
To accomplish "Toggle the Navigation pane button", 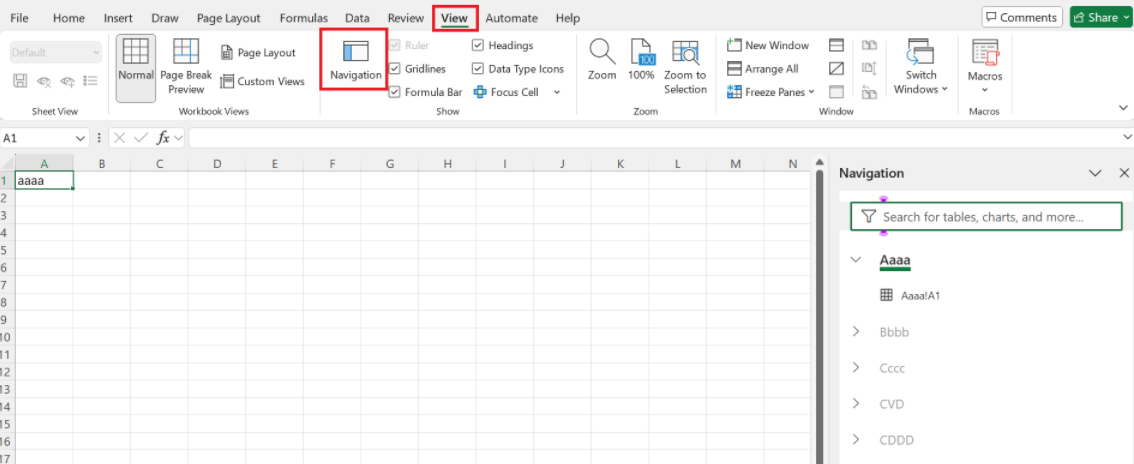I will point(355,59).
